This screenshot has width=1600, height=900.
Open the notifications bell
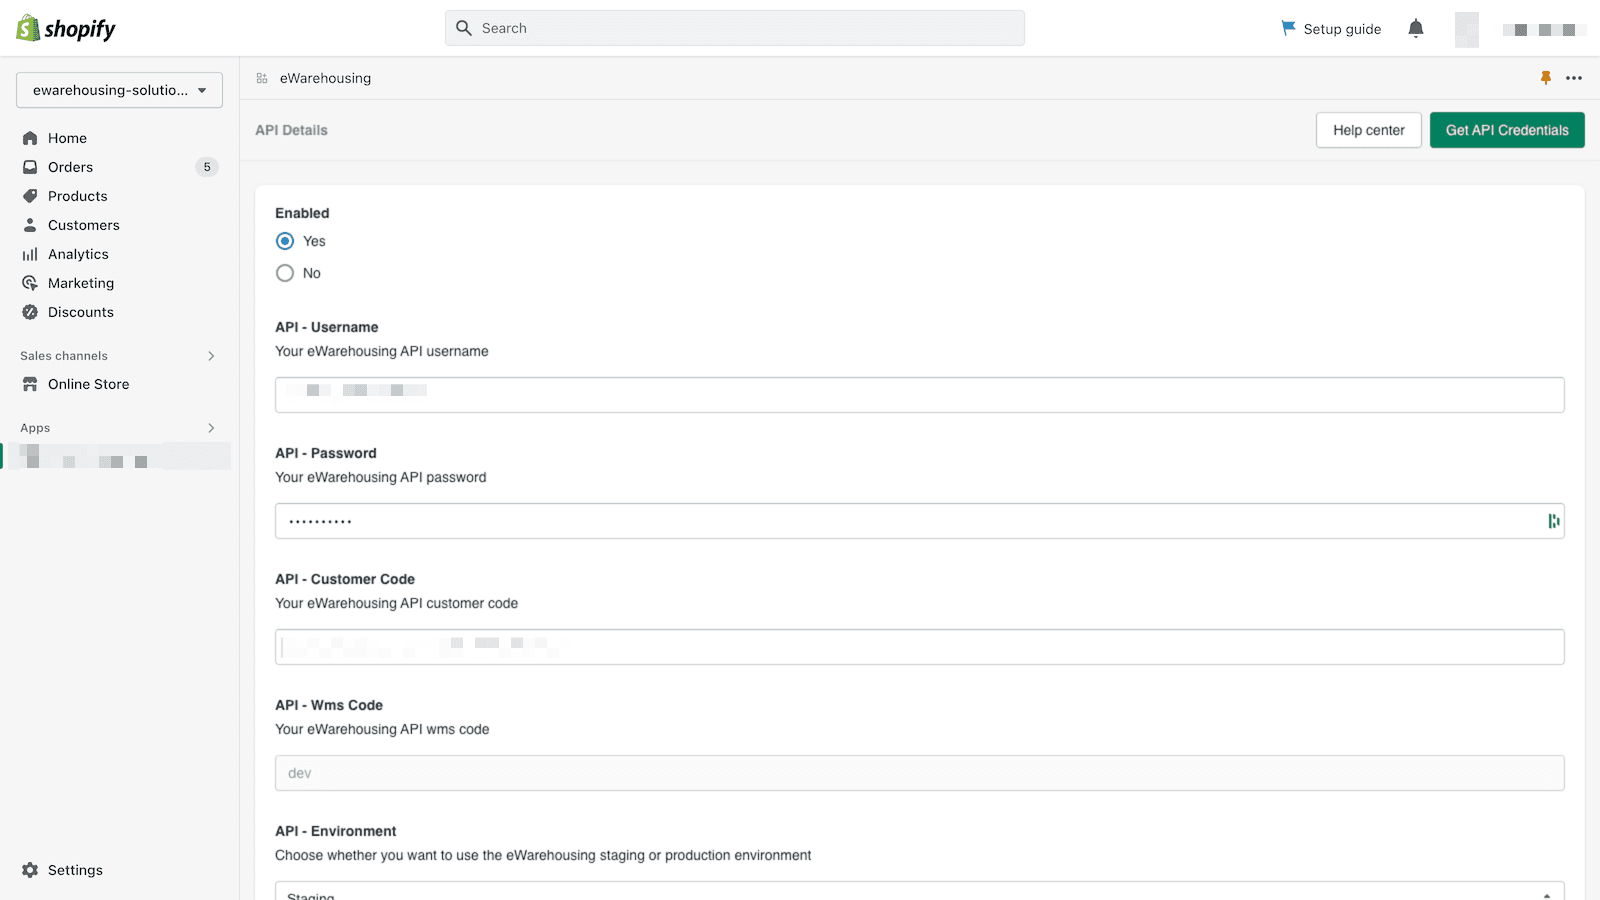point(1416,28)
